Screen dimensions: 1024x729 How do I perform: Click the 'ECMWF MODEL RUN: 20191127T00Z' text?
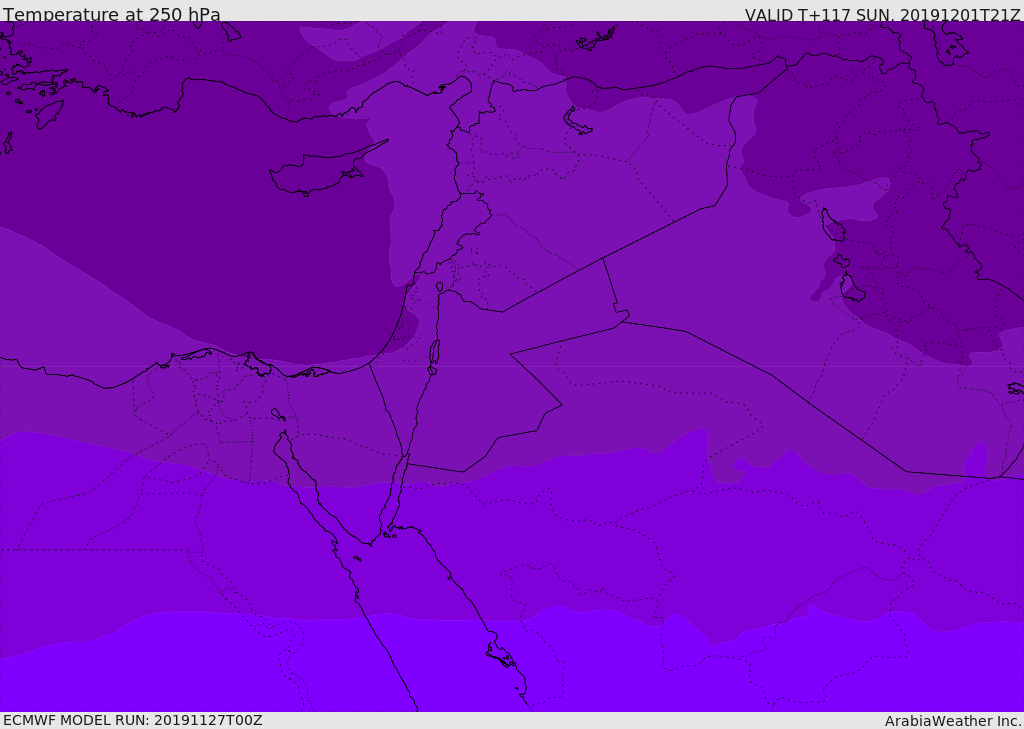pos(133,720)
